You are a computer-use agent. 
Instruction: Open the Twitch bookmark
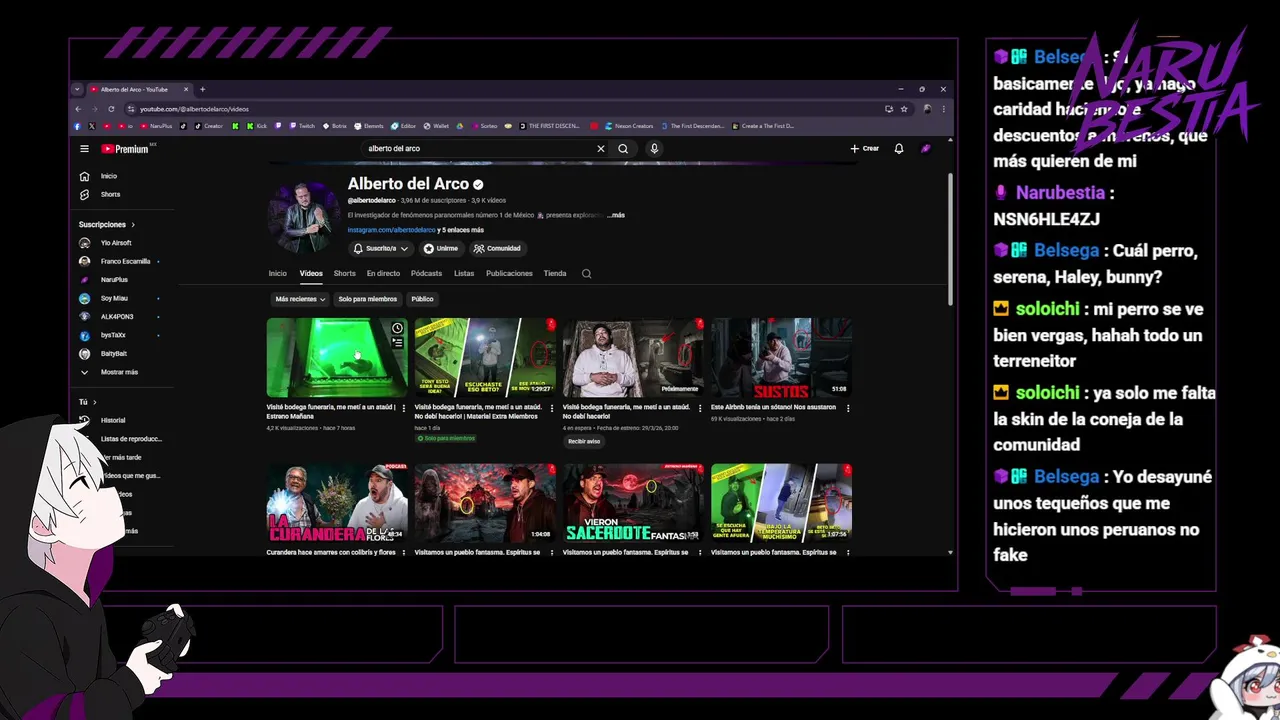(x=302, y=126)
